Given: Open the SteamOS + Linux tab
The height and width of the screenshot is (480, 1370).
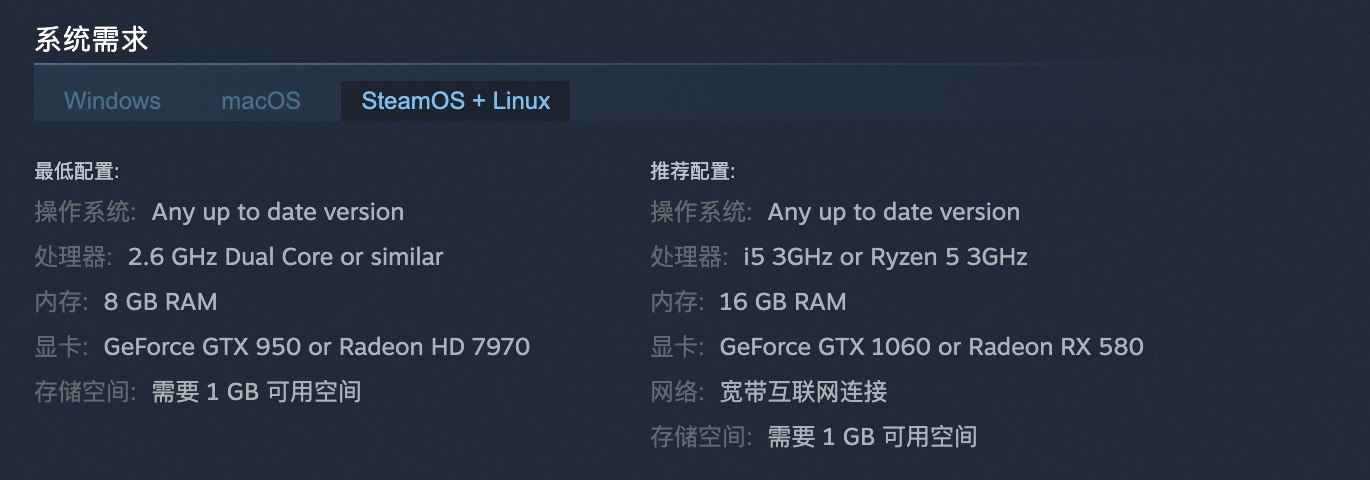Looking at the screenshot, I should point(456,101).
